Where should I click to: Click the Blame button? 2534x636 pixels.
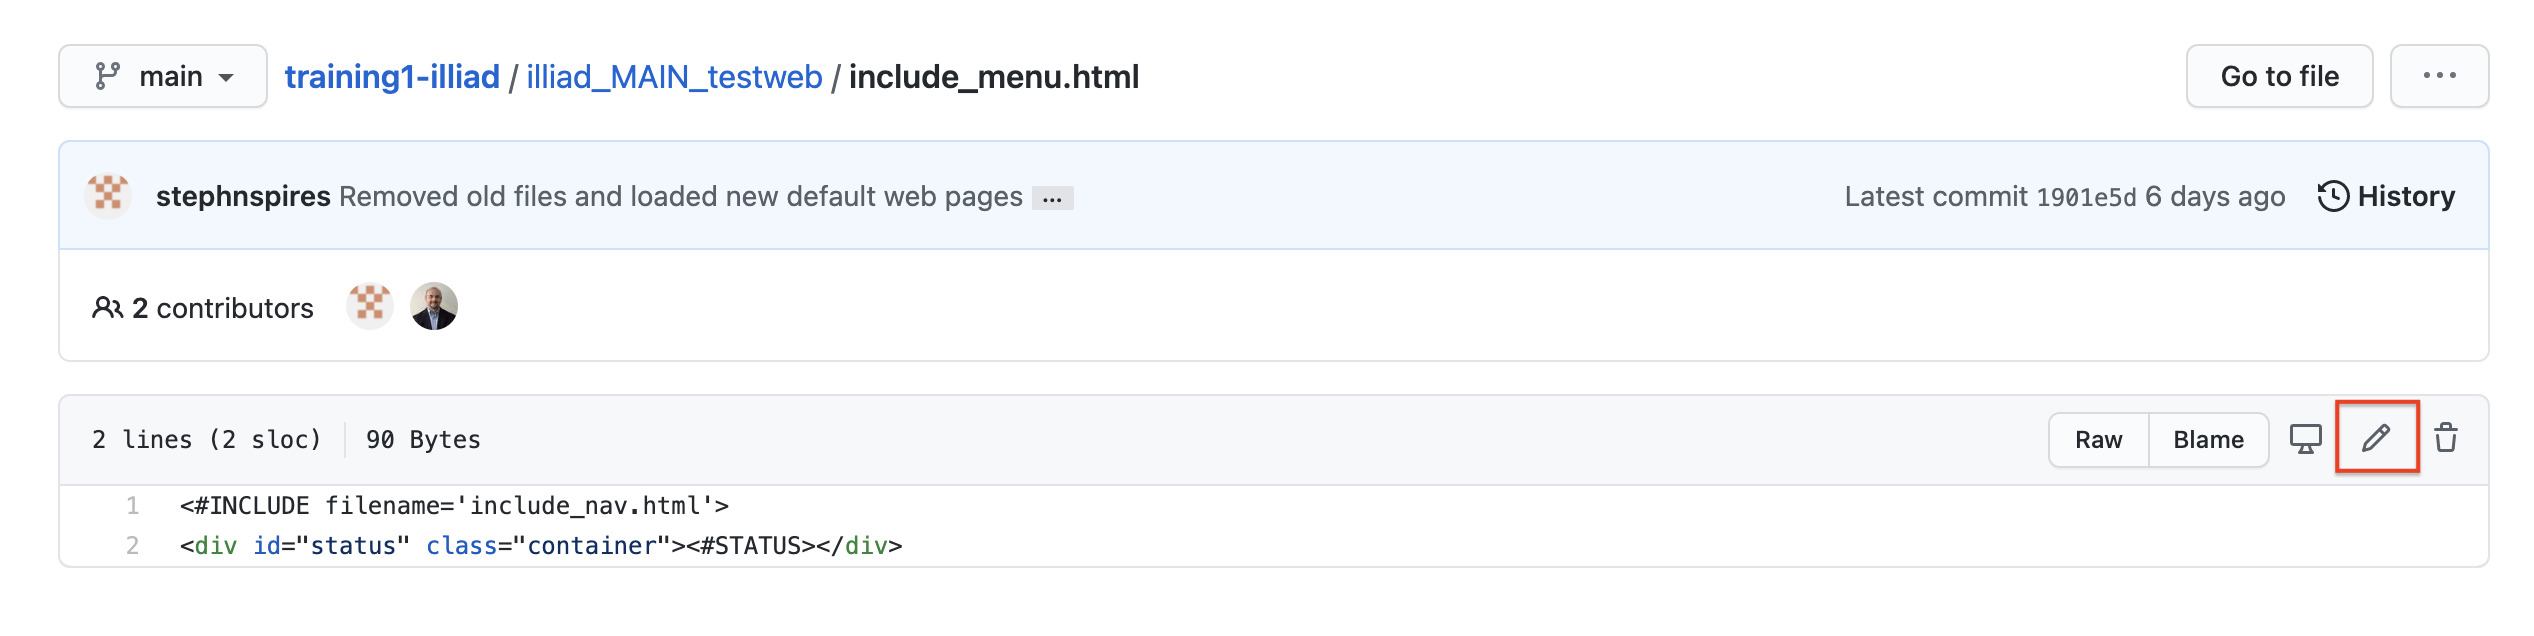[2208, 440]
